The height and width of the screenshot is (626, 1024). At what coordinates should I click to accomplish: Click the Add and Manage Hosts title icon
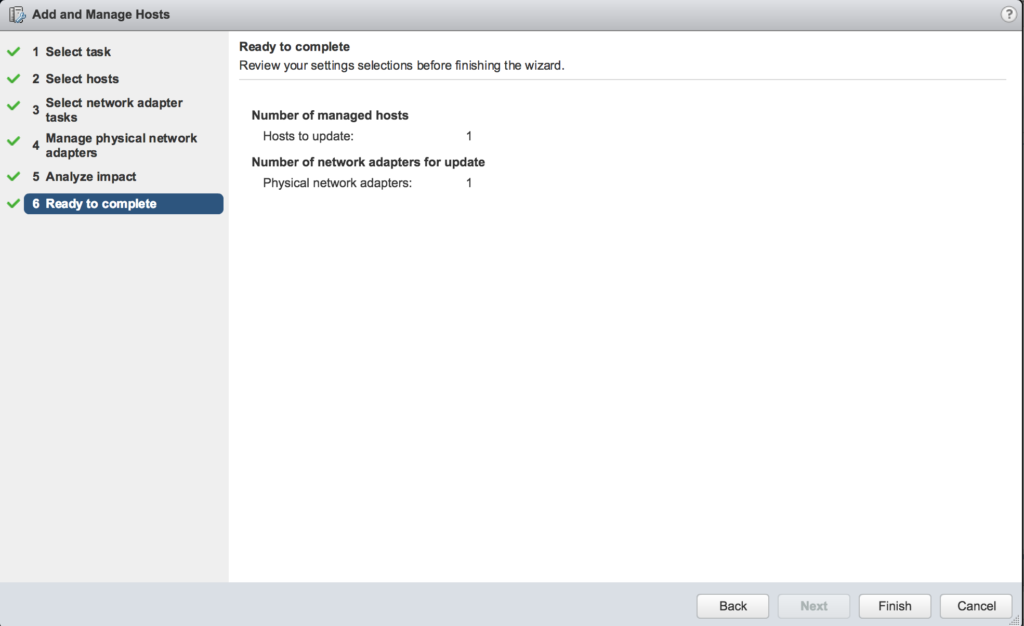[x=17, y=14]
